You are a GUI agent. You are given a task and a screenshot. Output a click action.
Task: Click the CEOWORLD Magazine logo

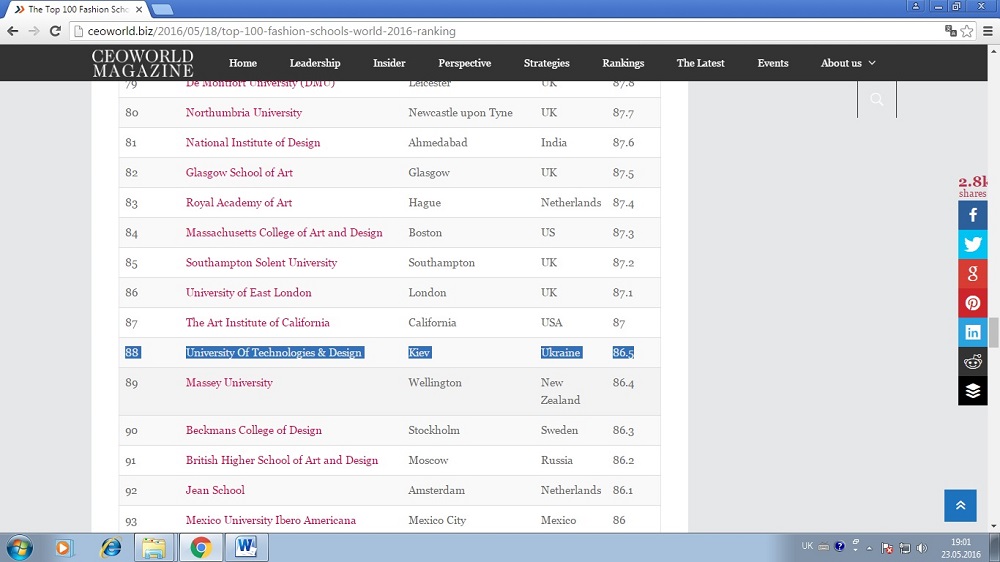click(143, 63)
